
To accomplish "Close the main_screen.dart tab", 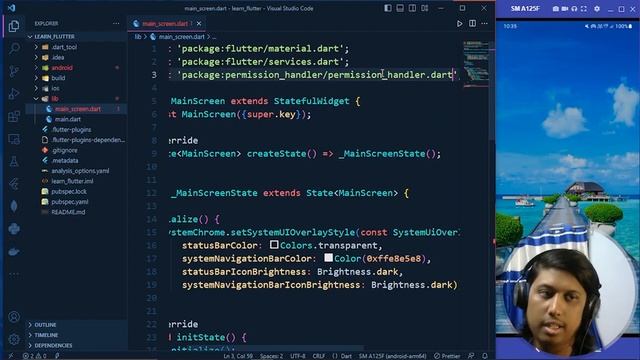I will [x=199, y=24].
